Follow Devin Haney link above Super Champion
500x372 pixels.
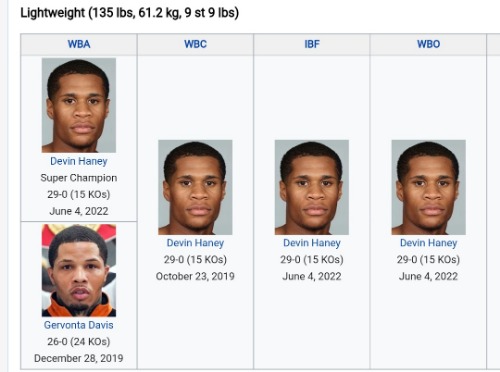point(79,161)
